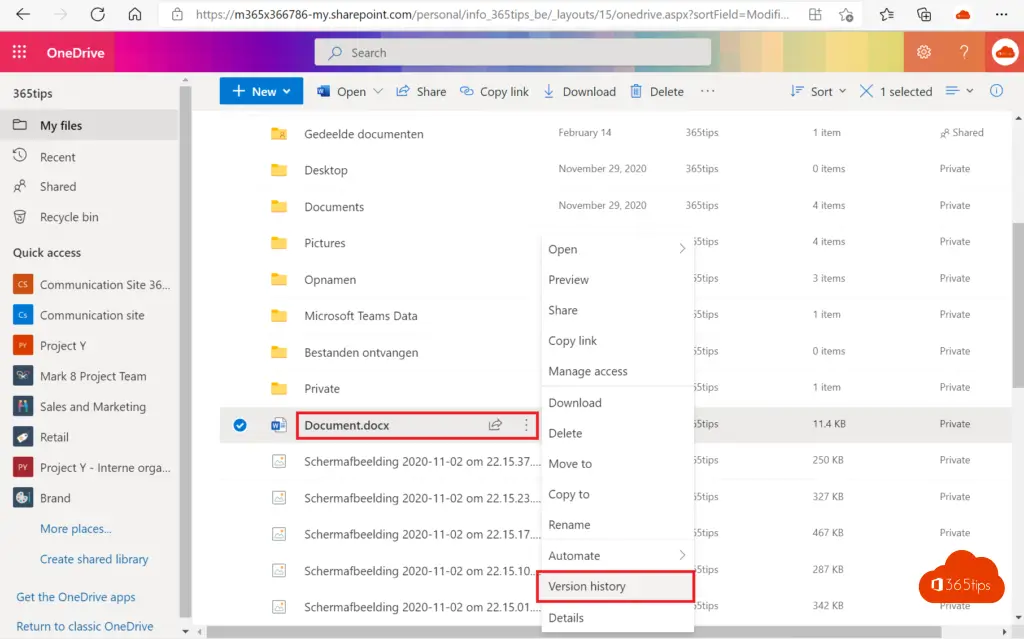Choose Copy link in context menu
The image size is (1024, 639).
coord(617,340)
